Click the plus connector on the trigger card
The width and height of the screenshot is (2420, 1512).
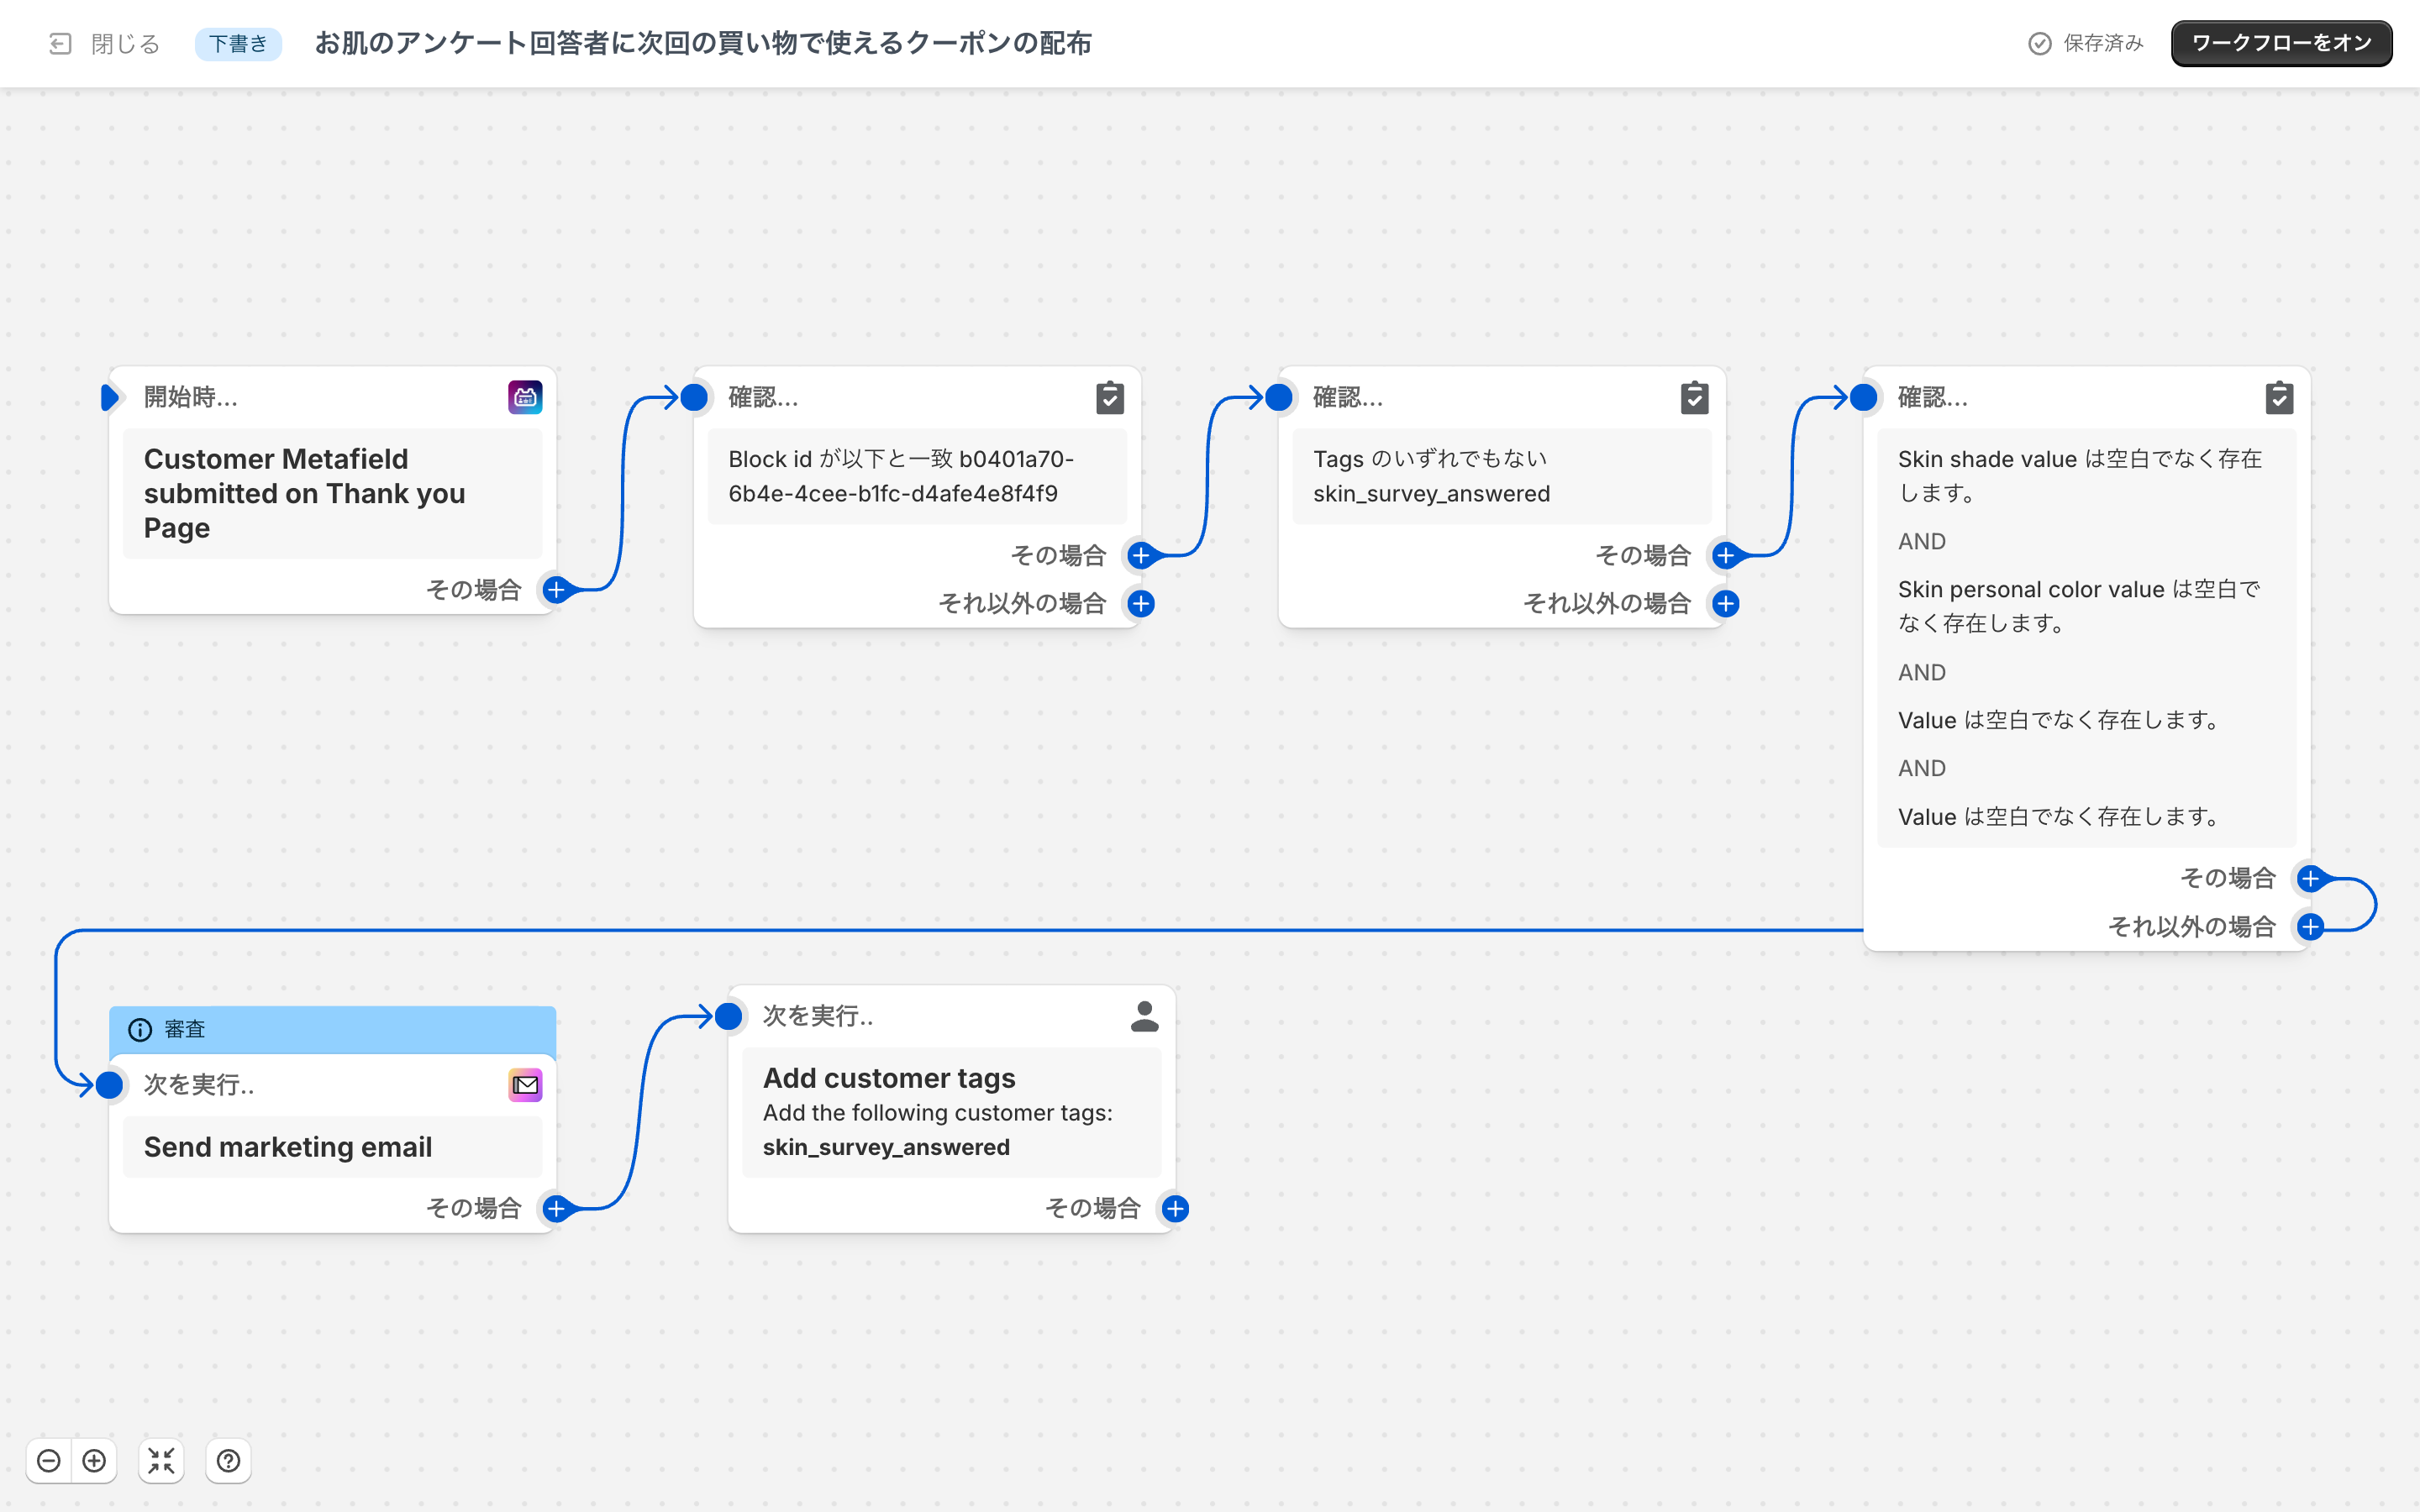(556, 590)
